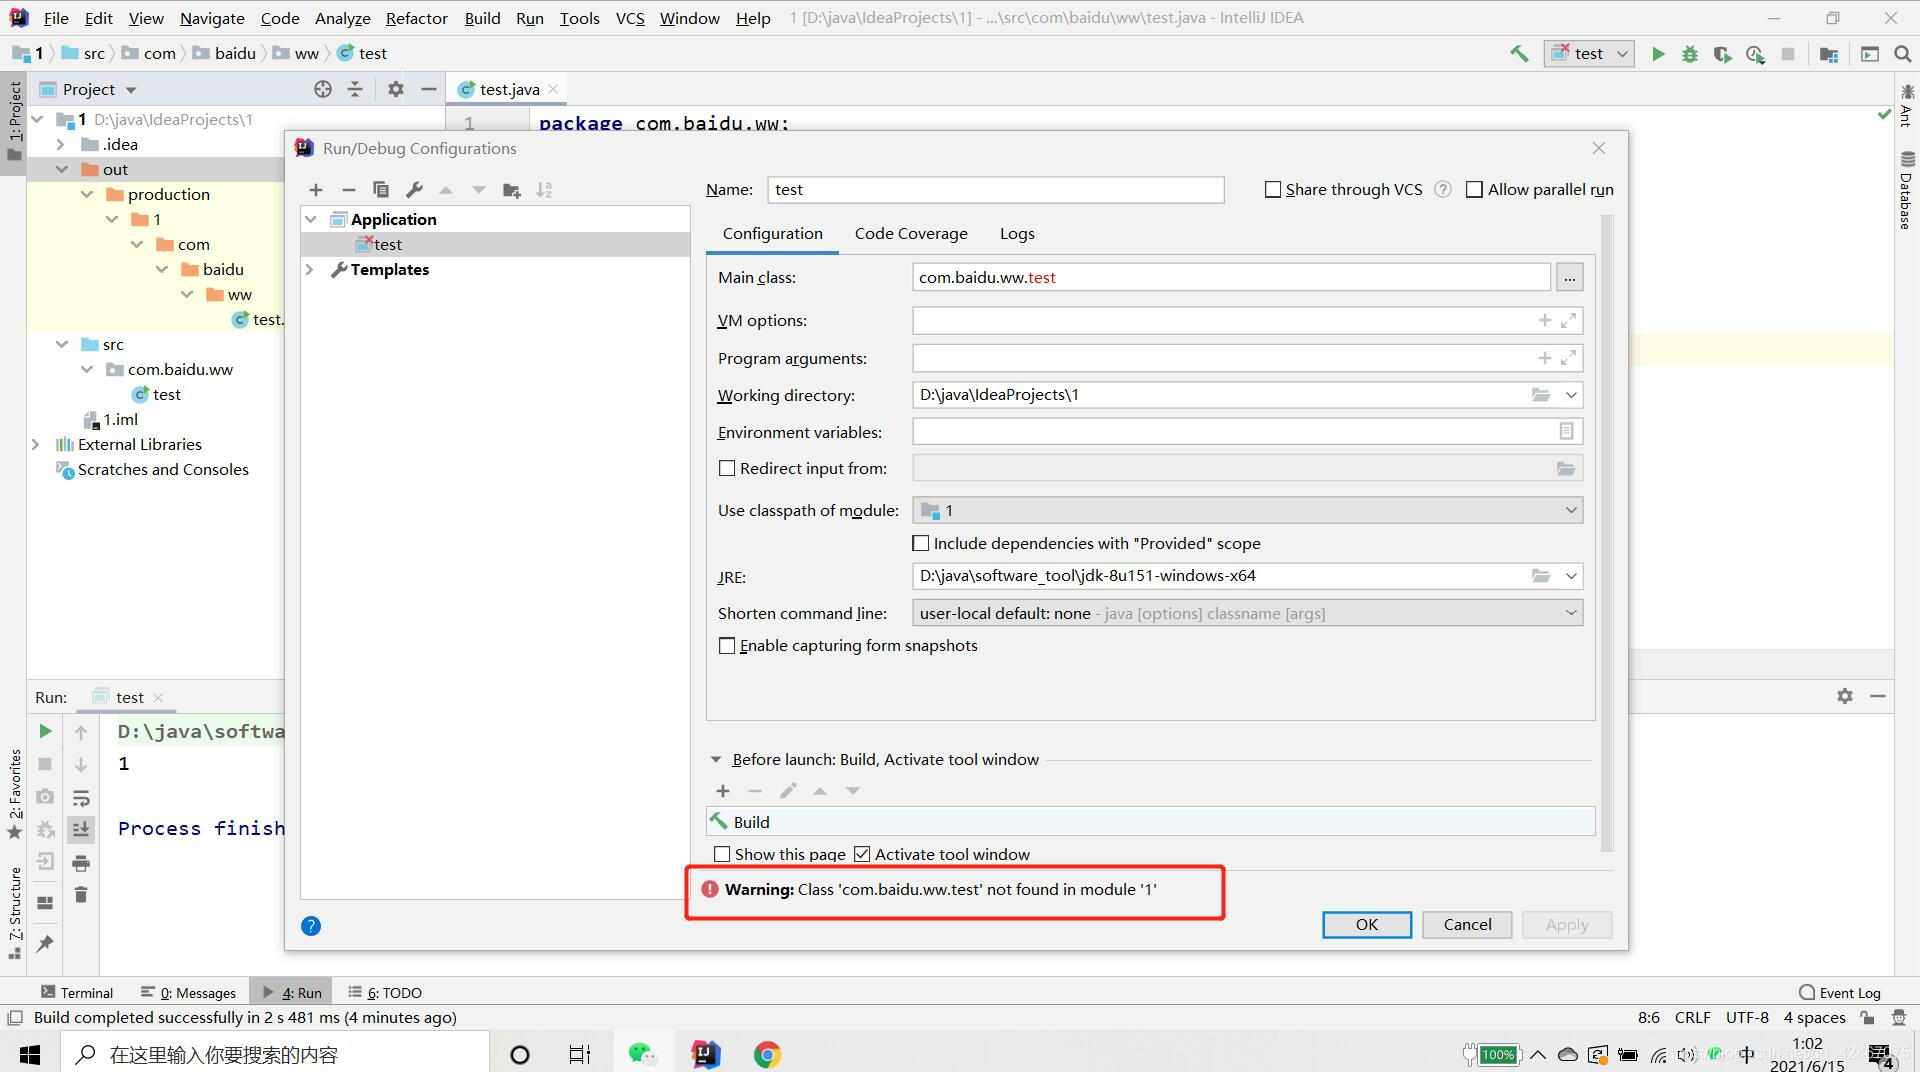The height and width of the screenshot is (1072, 1920).
Task: Run 'test' with the green play button
Action: tap(1658, 54)
